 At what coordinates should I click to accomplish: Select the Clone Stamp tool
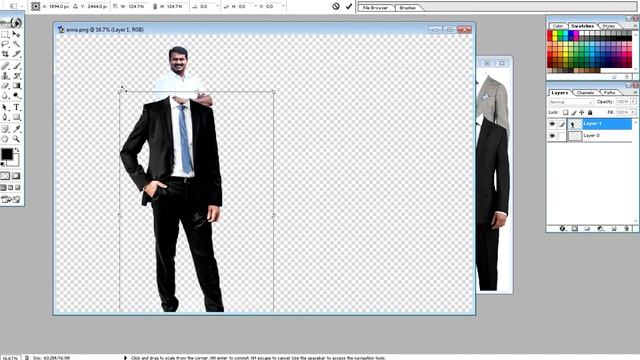click(x=5, y=76)
